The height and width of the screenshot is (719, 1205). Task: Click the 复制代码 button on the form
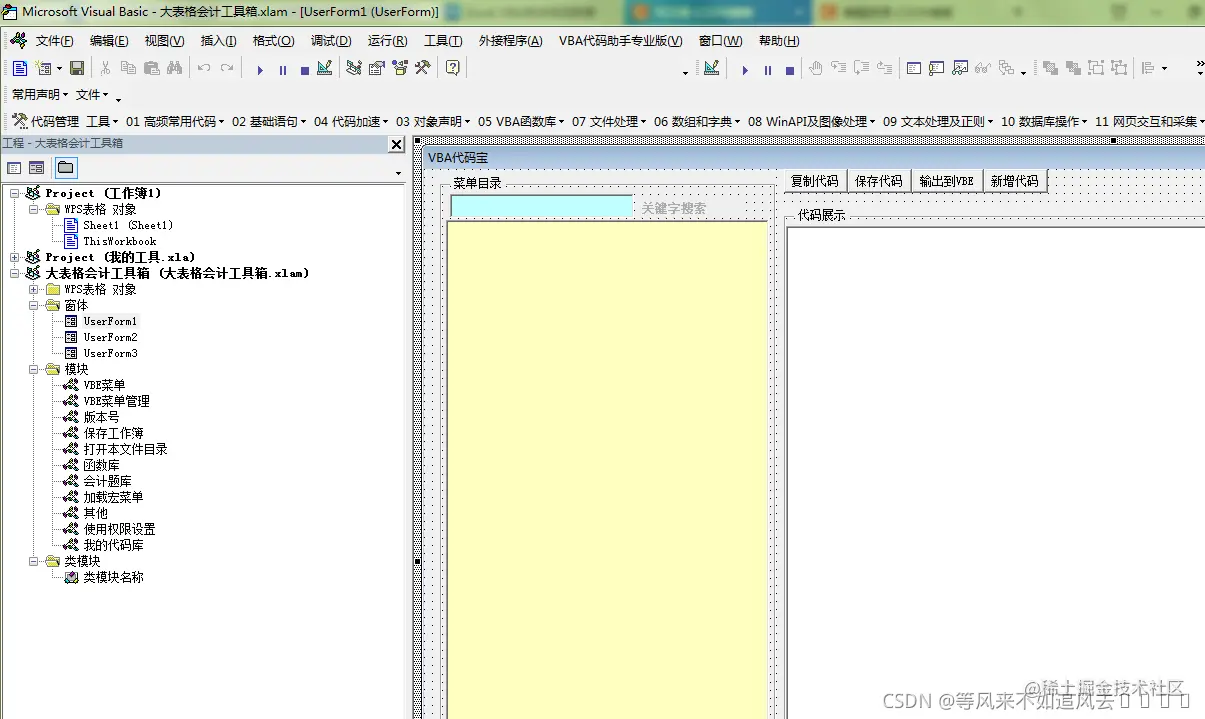[815, 181]
